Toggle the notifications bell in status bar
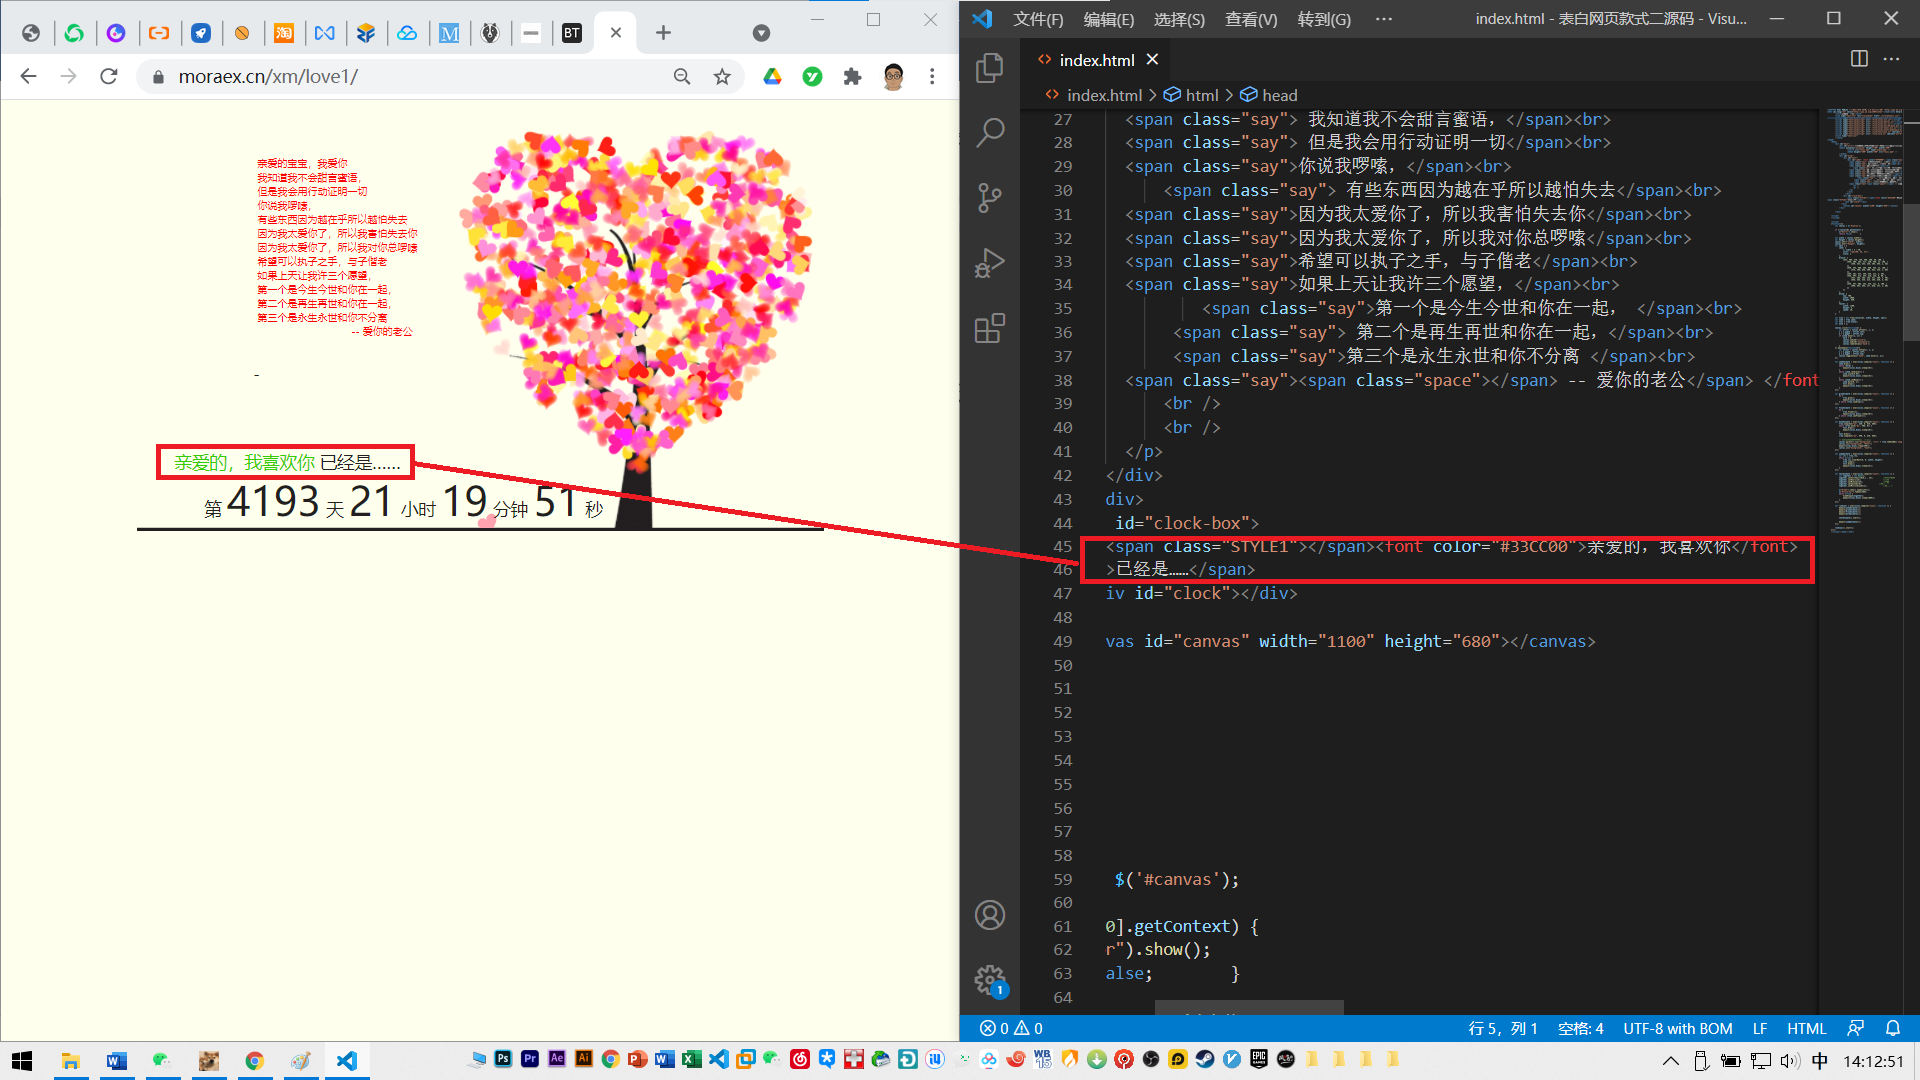The width and height of the screenshot is (1920, 1080). coord(1893,1028)
